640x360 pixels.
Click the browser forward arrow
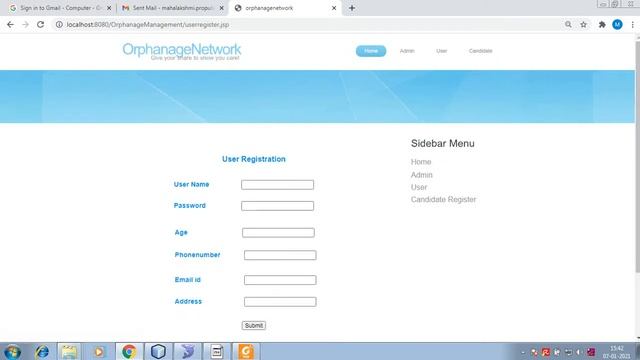click(25, 24)
